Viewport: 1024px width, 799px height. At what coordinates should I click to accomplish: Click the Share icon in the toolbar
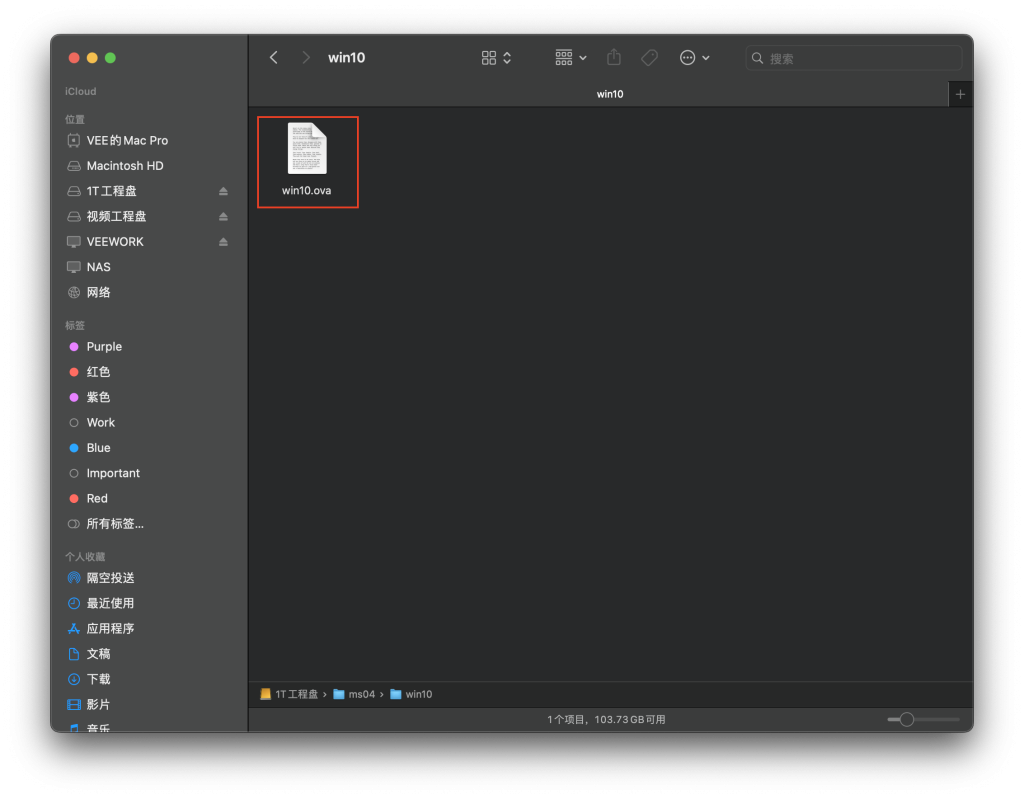[x=613, y=57]
